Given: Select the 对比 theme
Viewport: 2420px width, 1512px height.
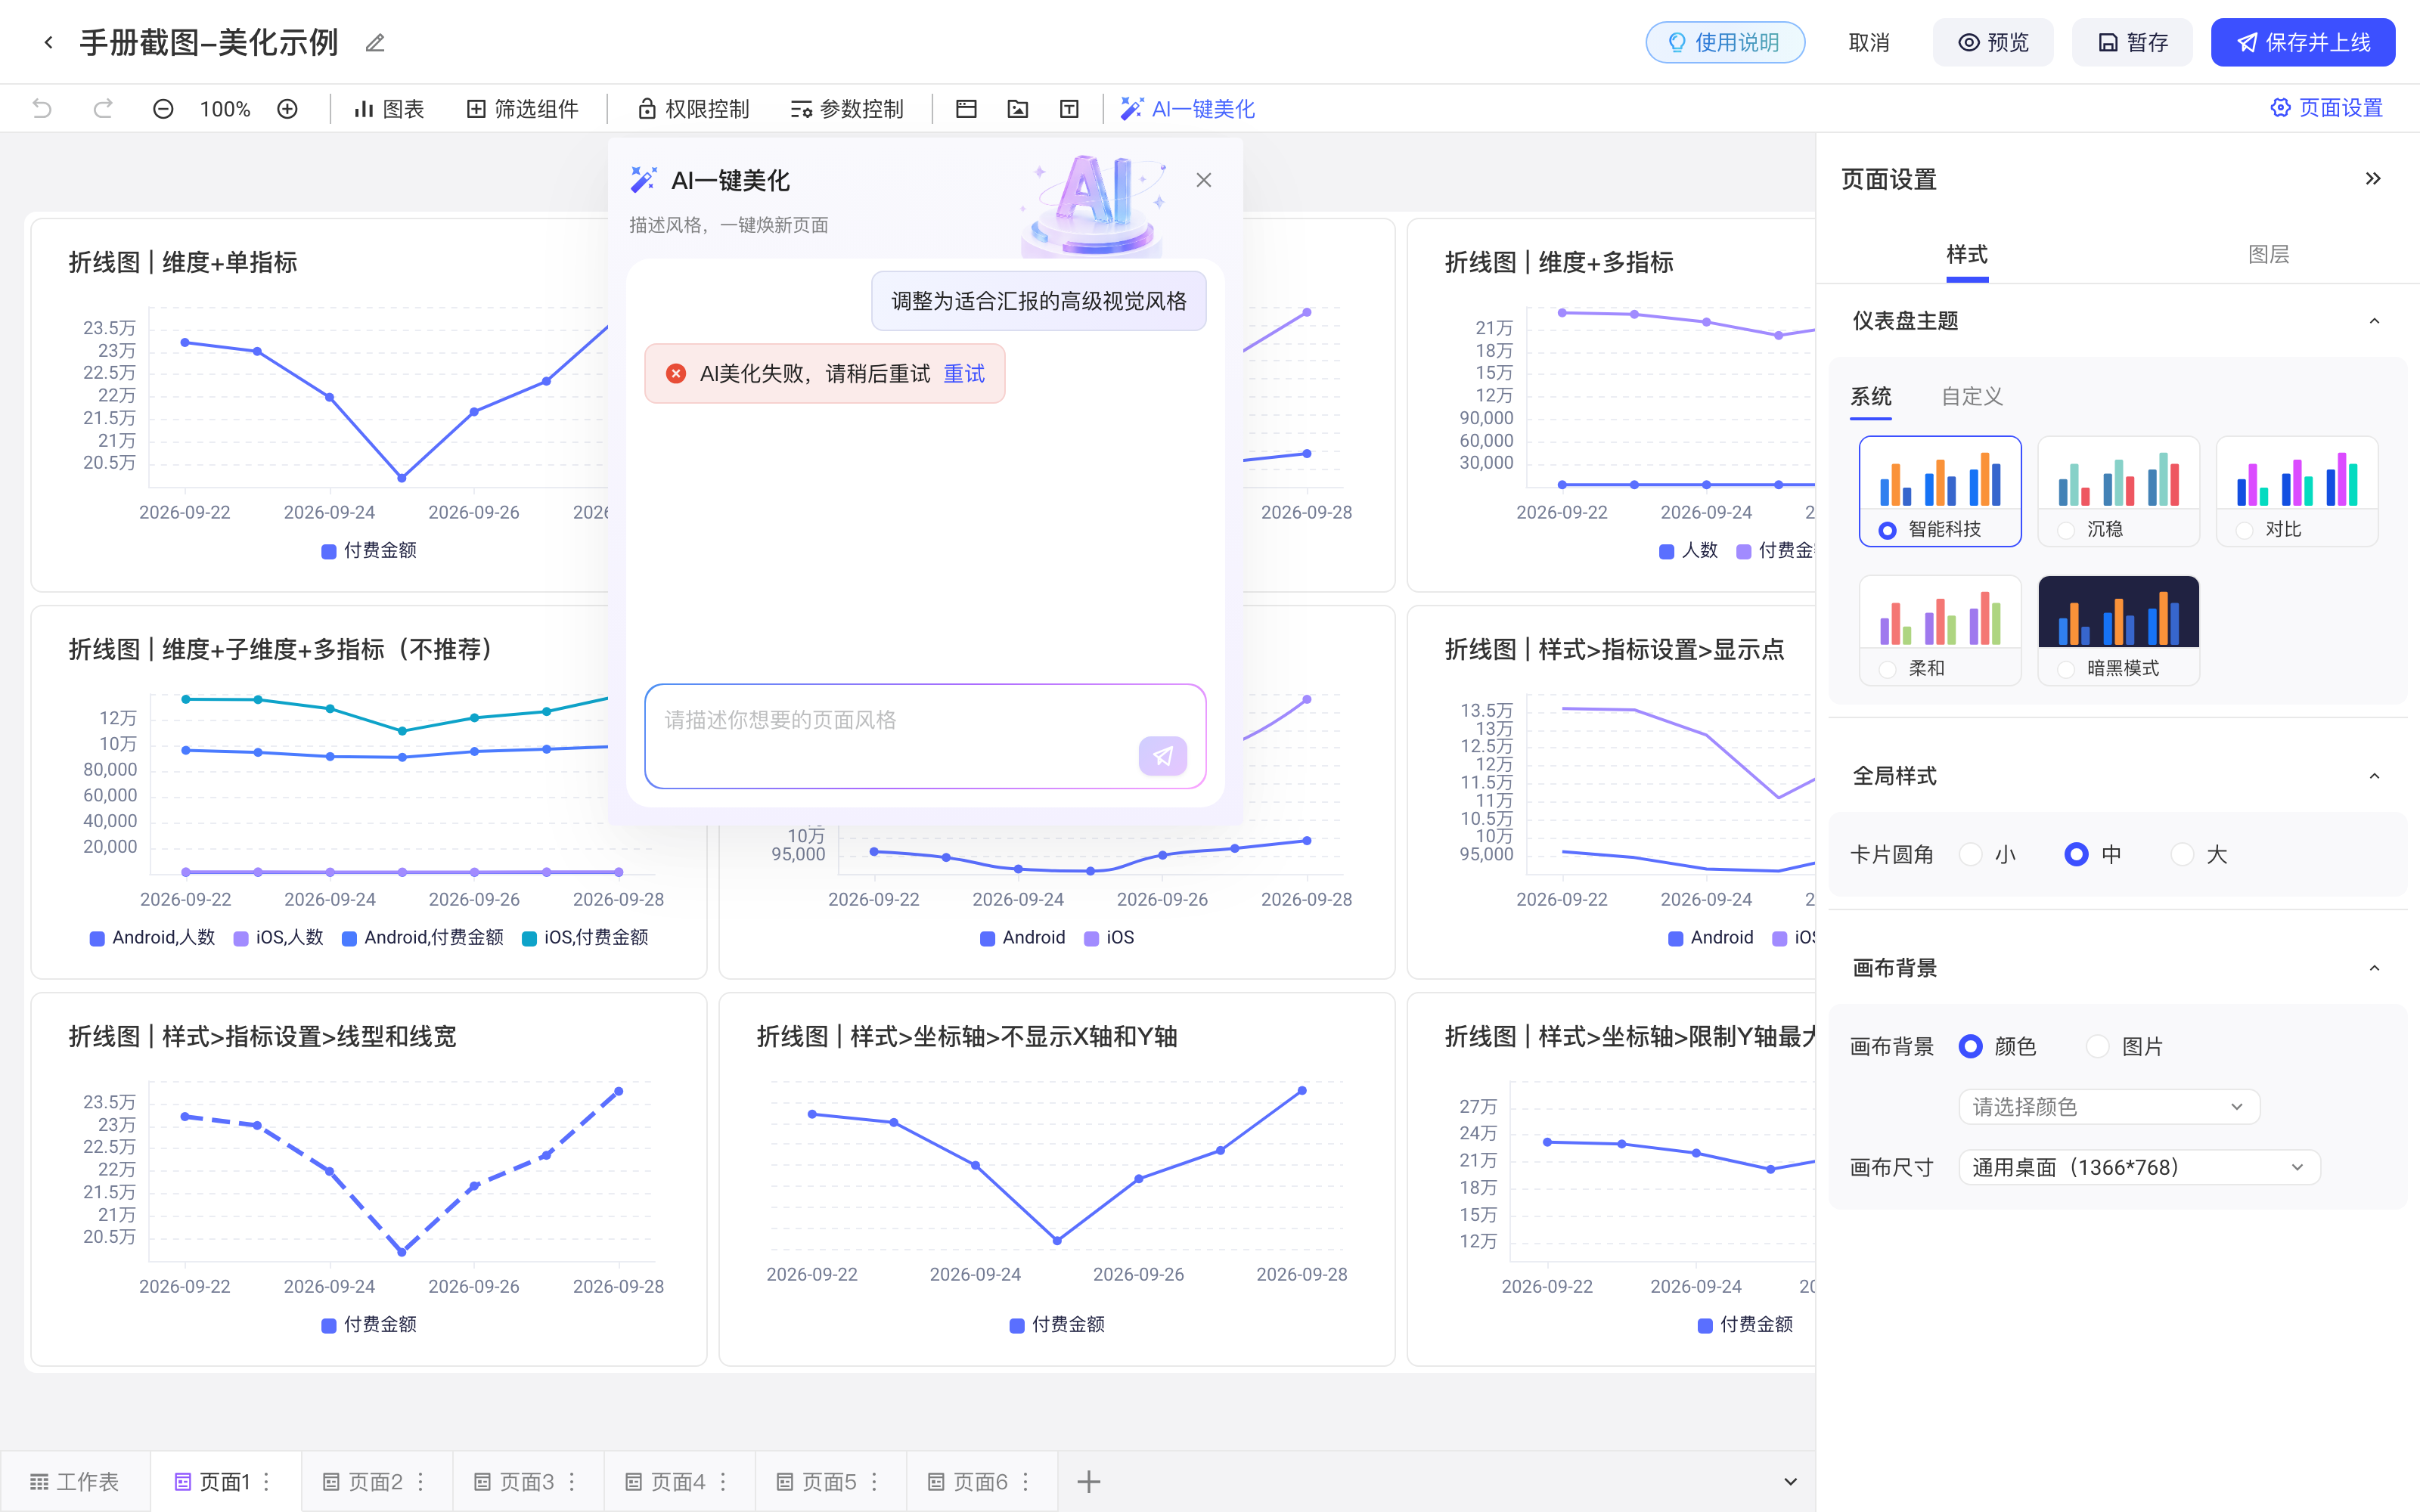Looking at the screenshot, I should pyautogui.click(x=2297, y=491).
